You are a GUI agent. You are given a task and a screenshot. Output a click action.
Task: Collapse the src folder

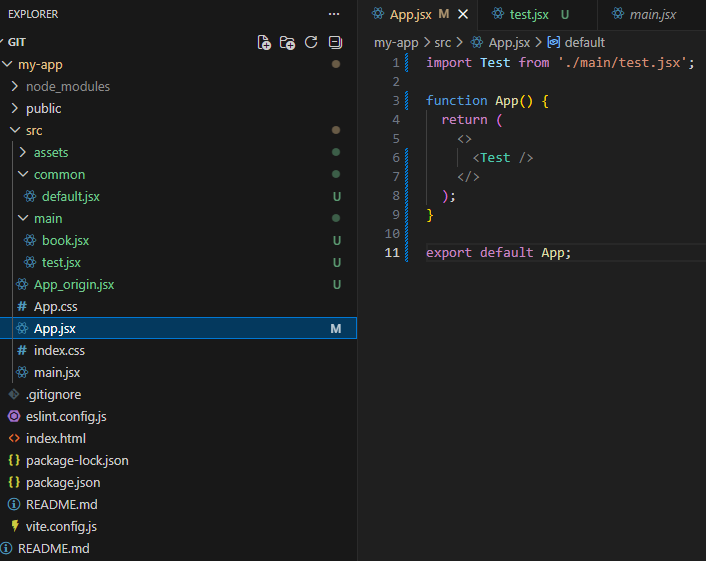coord(15,130)
